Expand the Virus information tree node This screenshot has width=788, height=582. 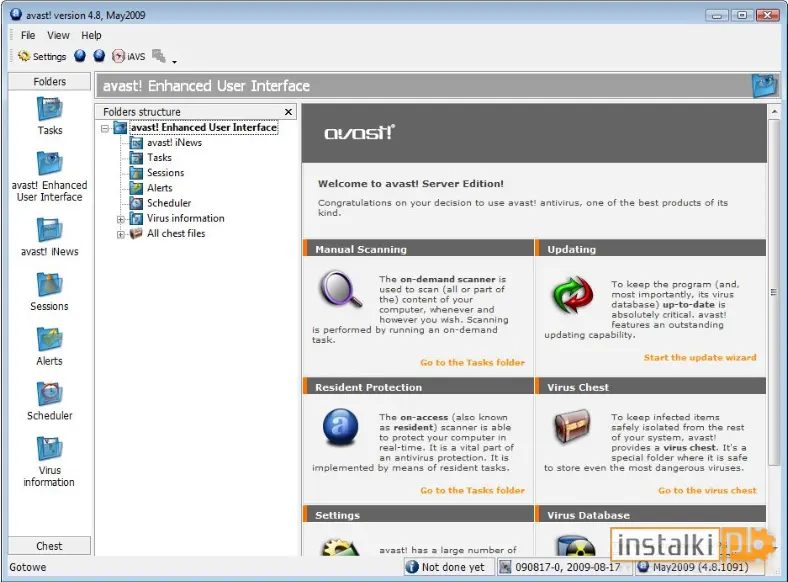[121, 219]
